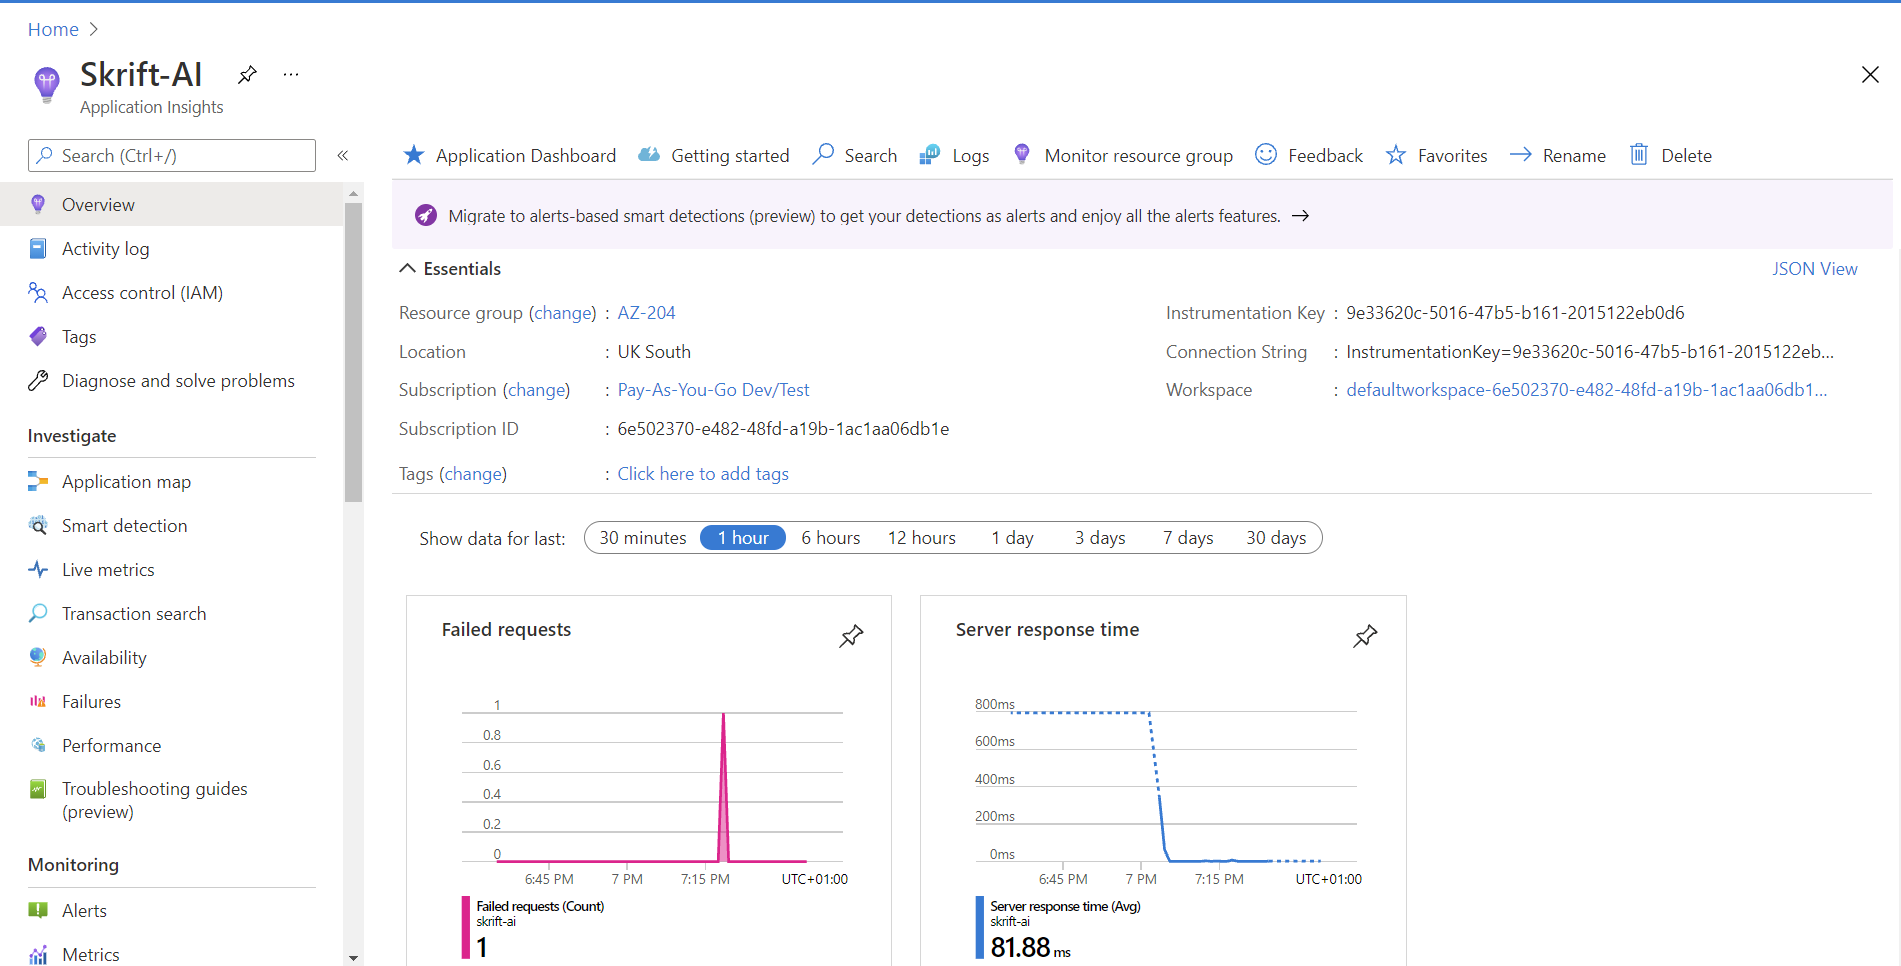Pin the Skrift-AI resource to dashboard
This screenshot has height=966, width=1901.
click(247, 74)
